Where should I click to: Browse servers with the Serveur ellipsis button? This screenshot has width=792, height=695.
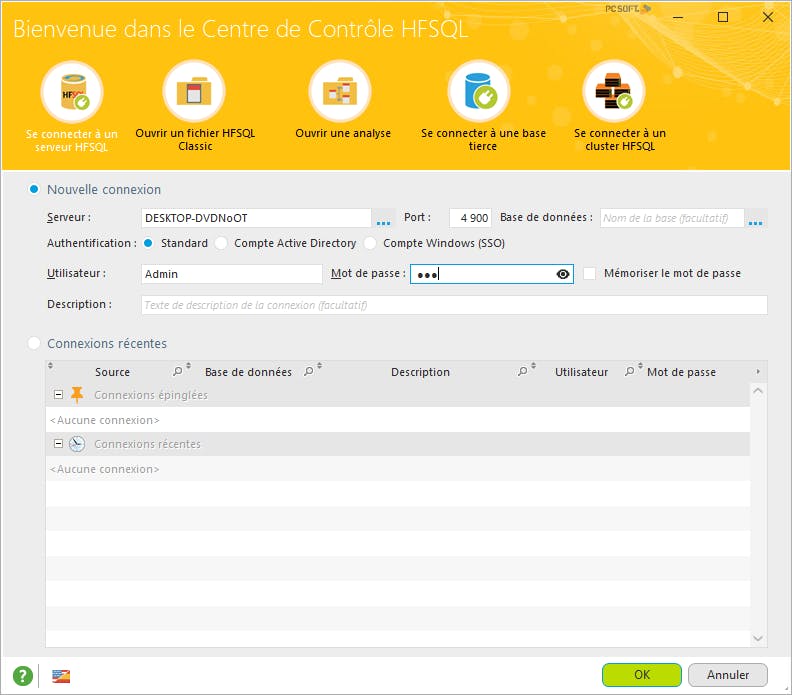383,218
